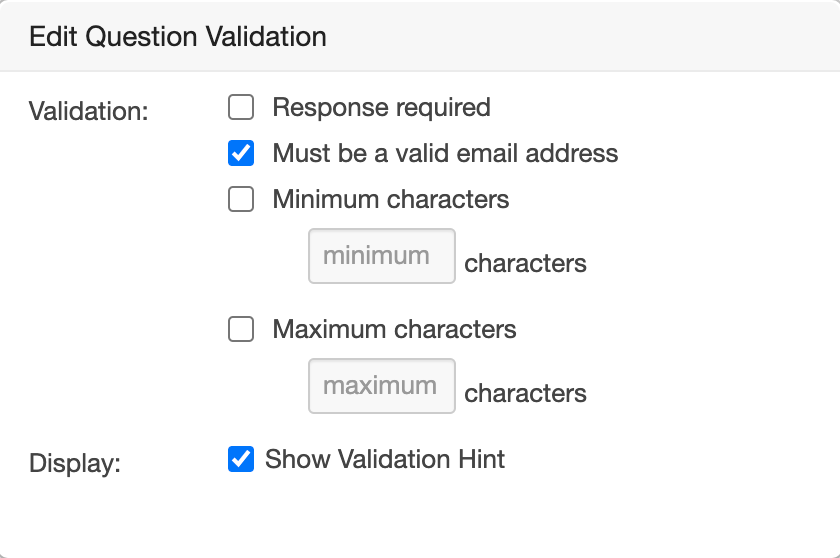Disable the Show Validation Hint checkbox
Viewport: 840px width, 558px height.
[241, 460]
